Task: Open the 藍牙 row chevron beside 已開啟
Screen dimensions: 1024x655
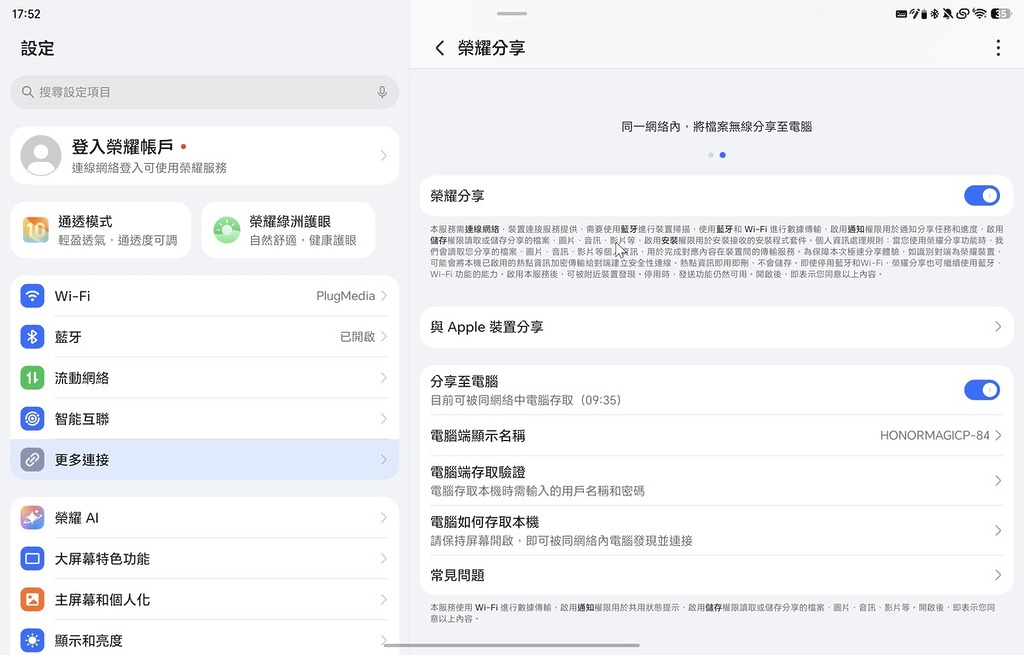Action: coord(384,337)
